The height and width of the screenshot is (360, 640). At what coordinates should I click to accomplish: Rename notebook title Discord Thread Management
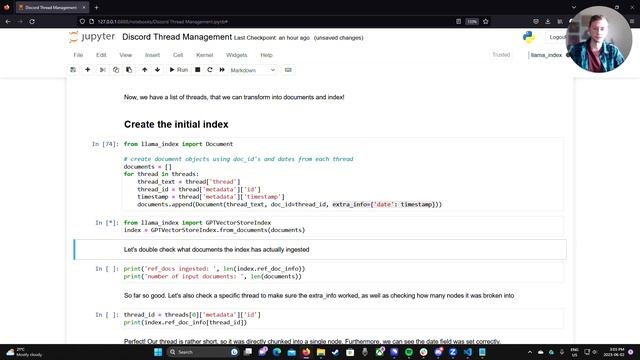(x=177, y=37)
